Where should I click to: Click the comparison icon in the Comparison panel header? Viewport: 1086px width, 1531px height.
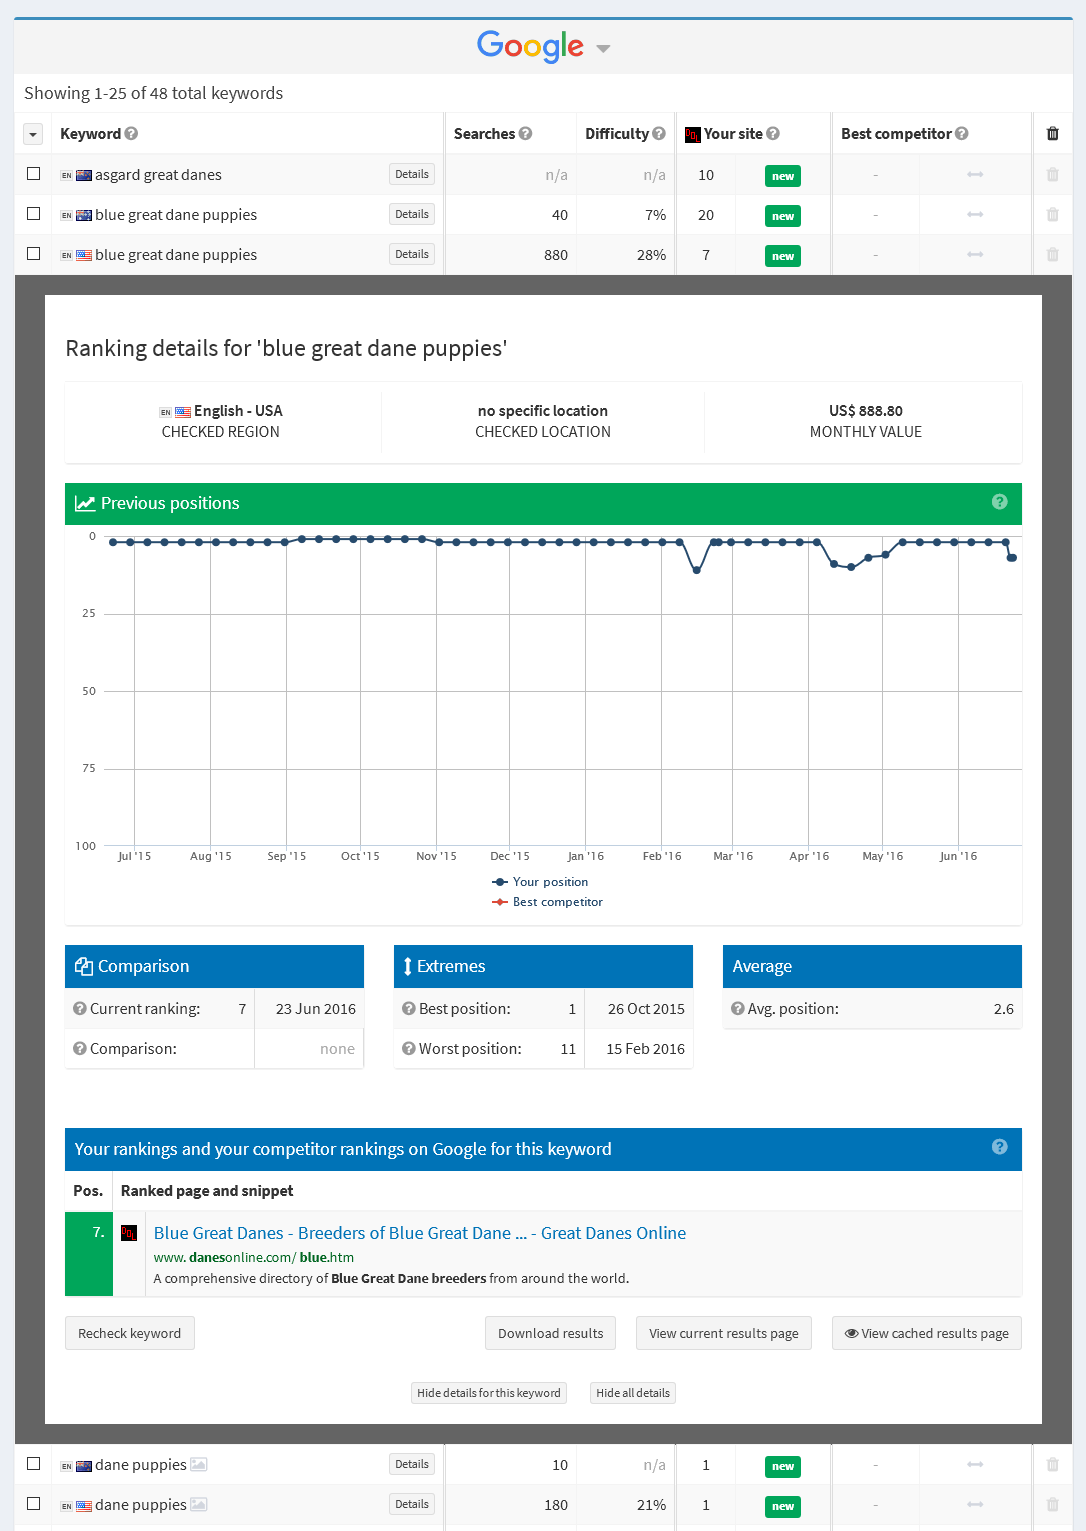[x=83, y=966]
